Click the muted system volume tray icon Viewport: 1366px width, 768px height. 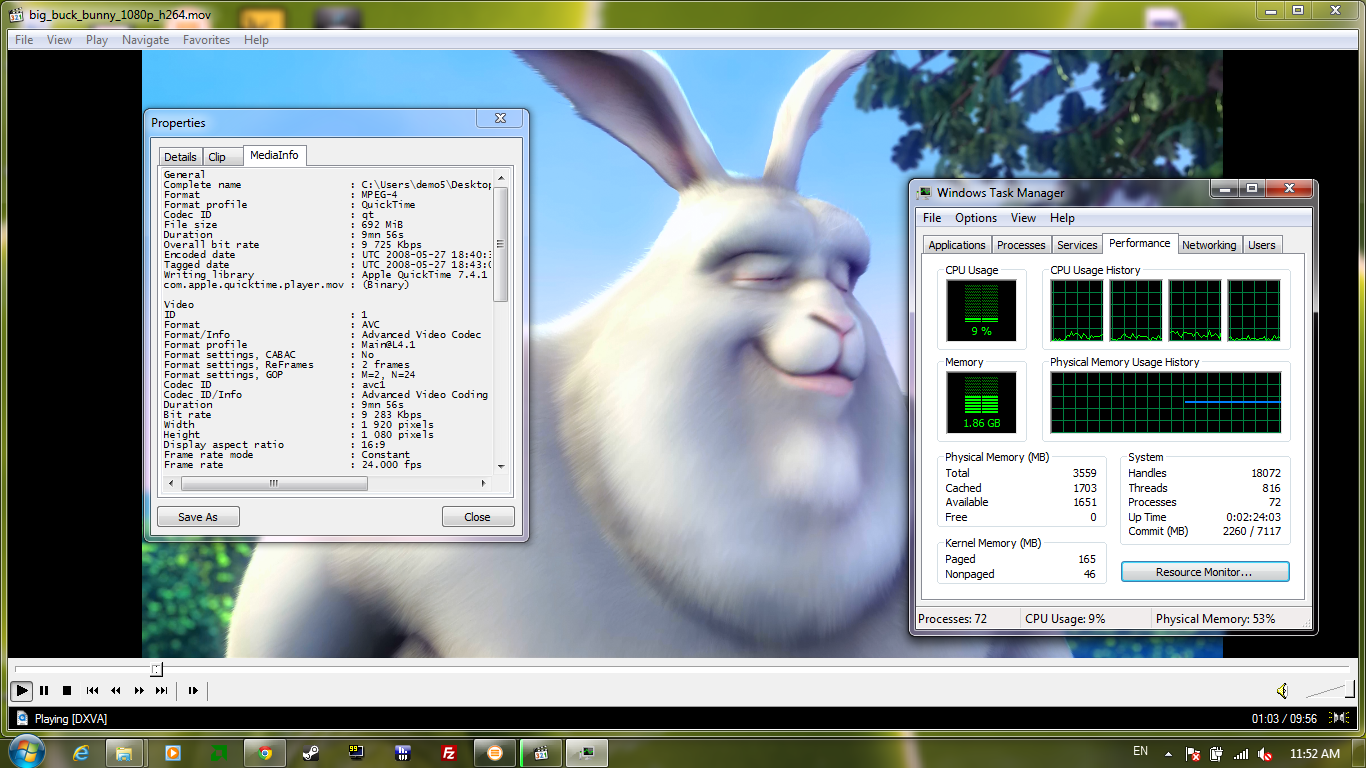1265,754
